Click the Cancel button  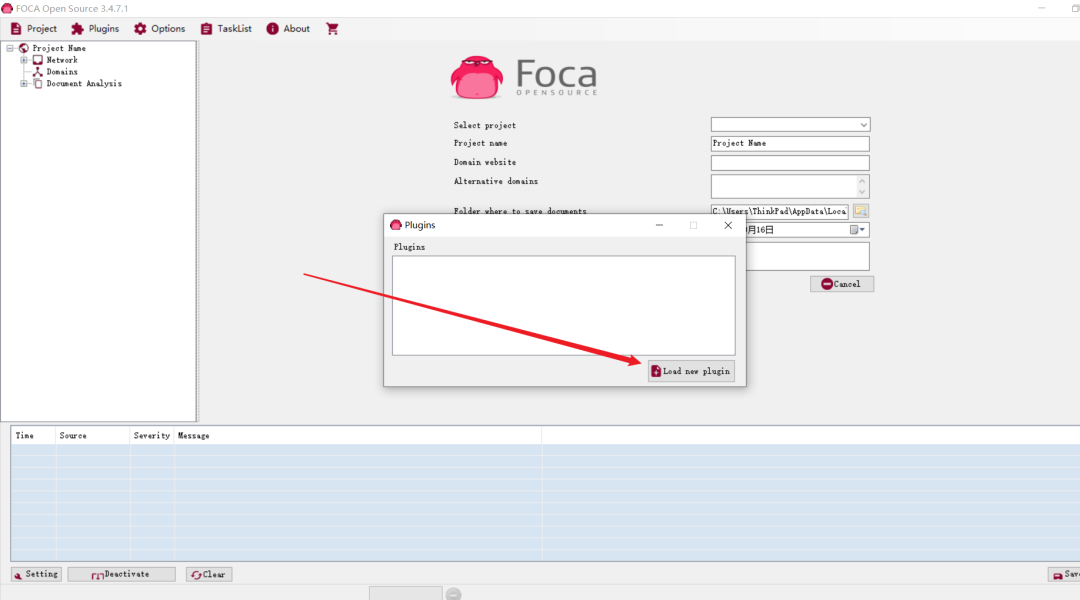tap(842, 284)
